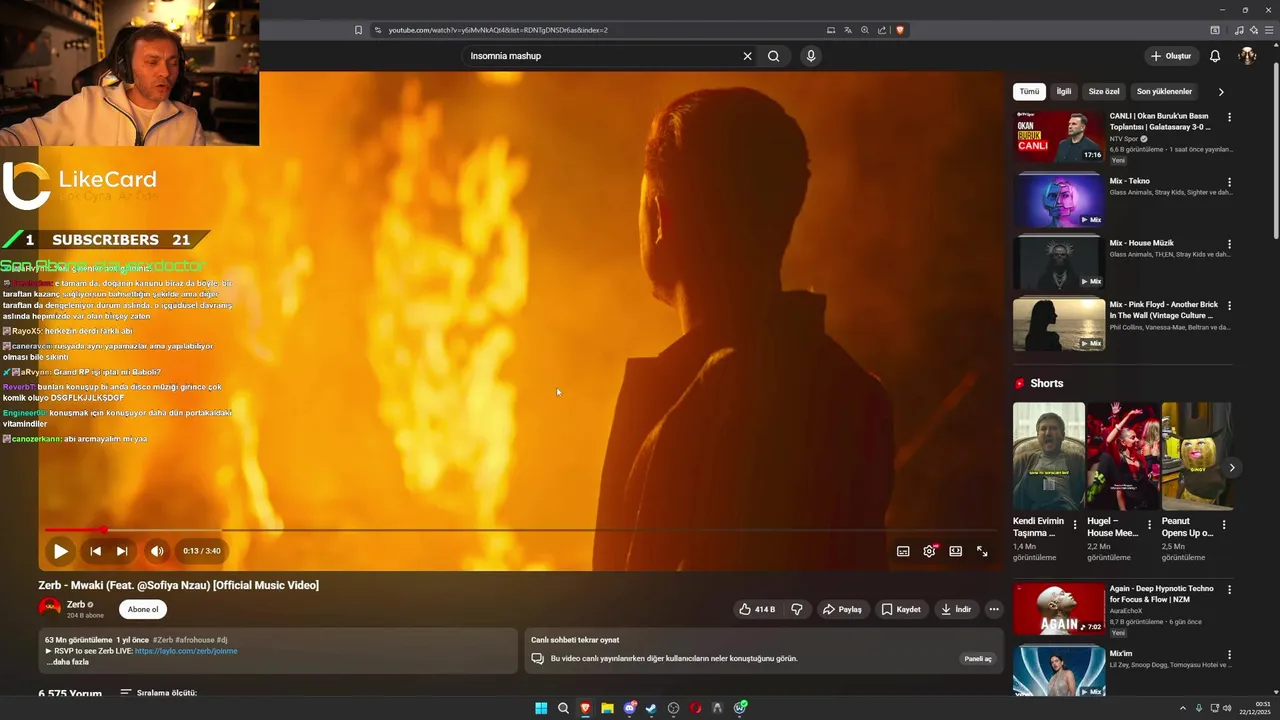The height and width of the screenshot is (720, 1280).
Task: Bookmark page via address bar icon
Action: (x=358, y=30)
